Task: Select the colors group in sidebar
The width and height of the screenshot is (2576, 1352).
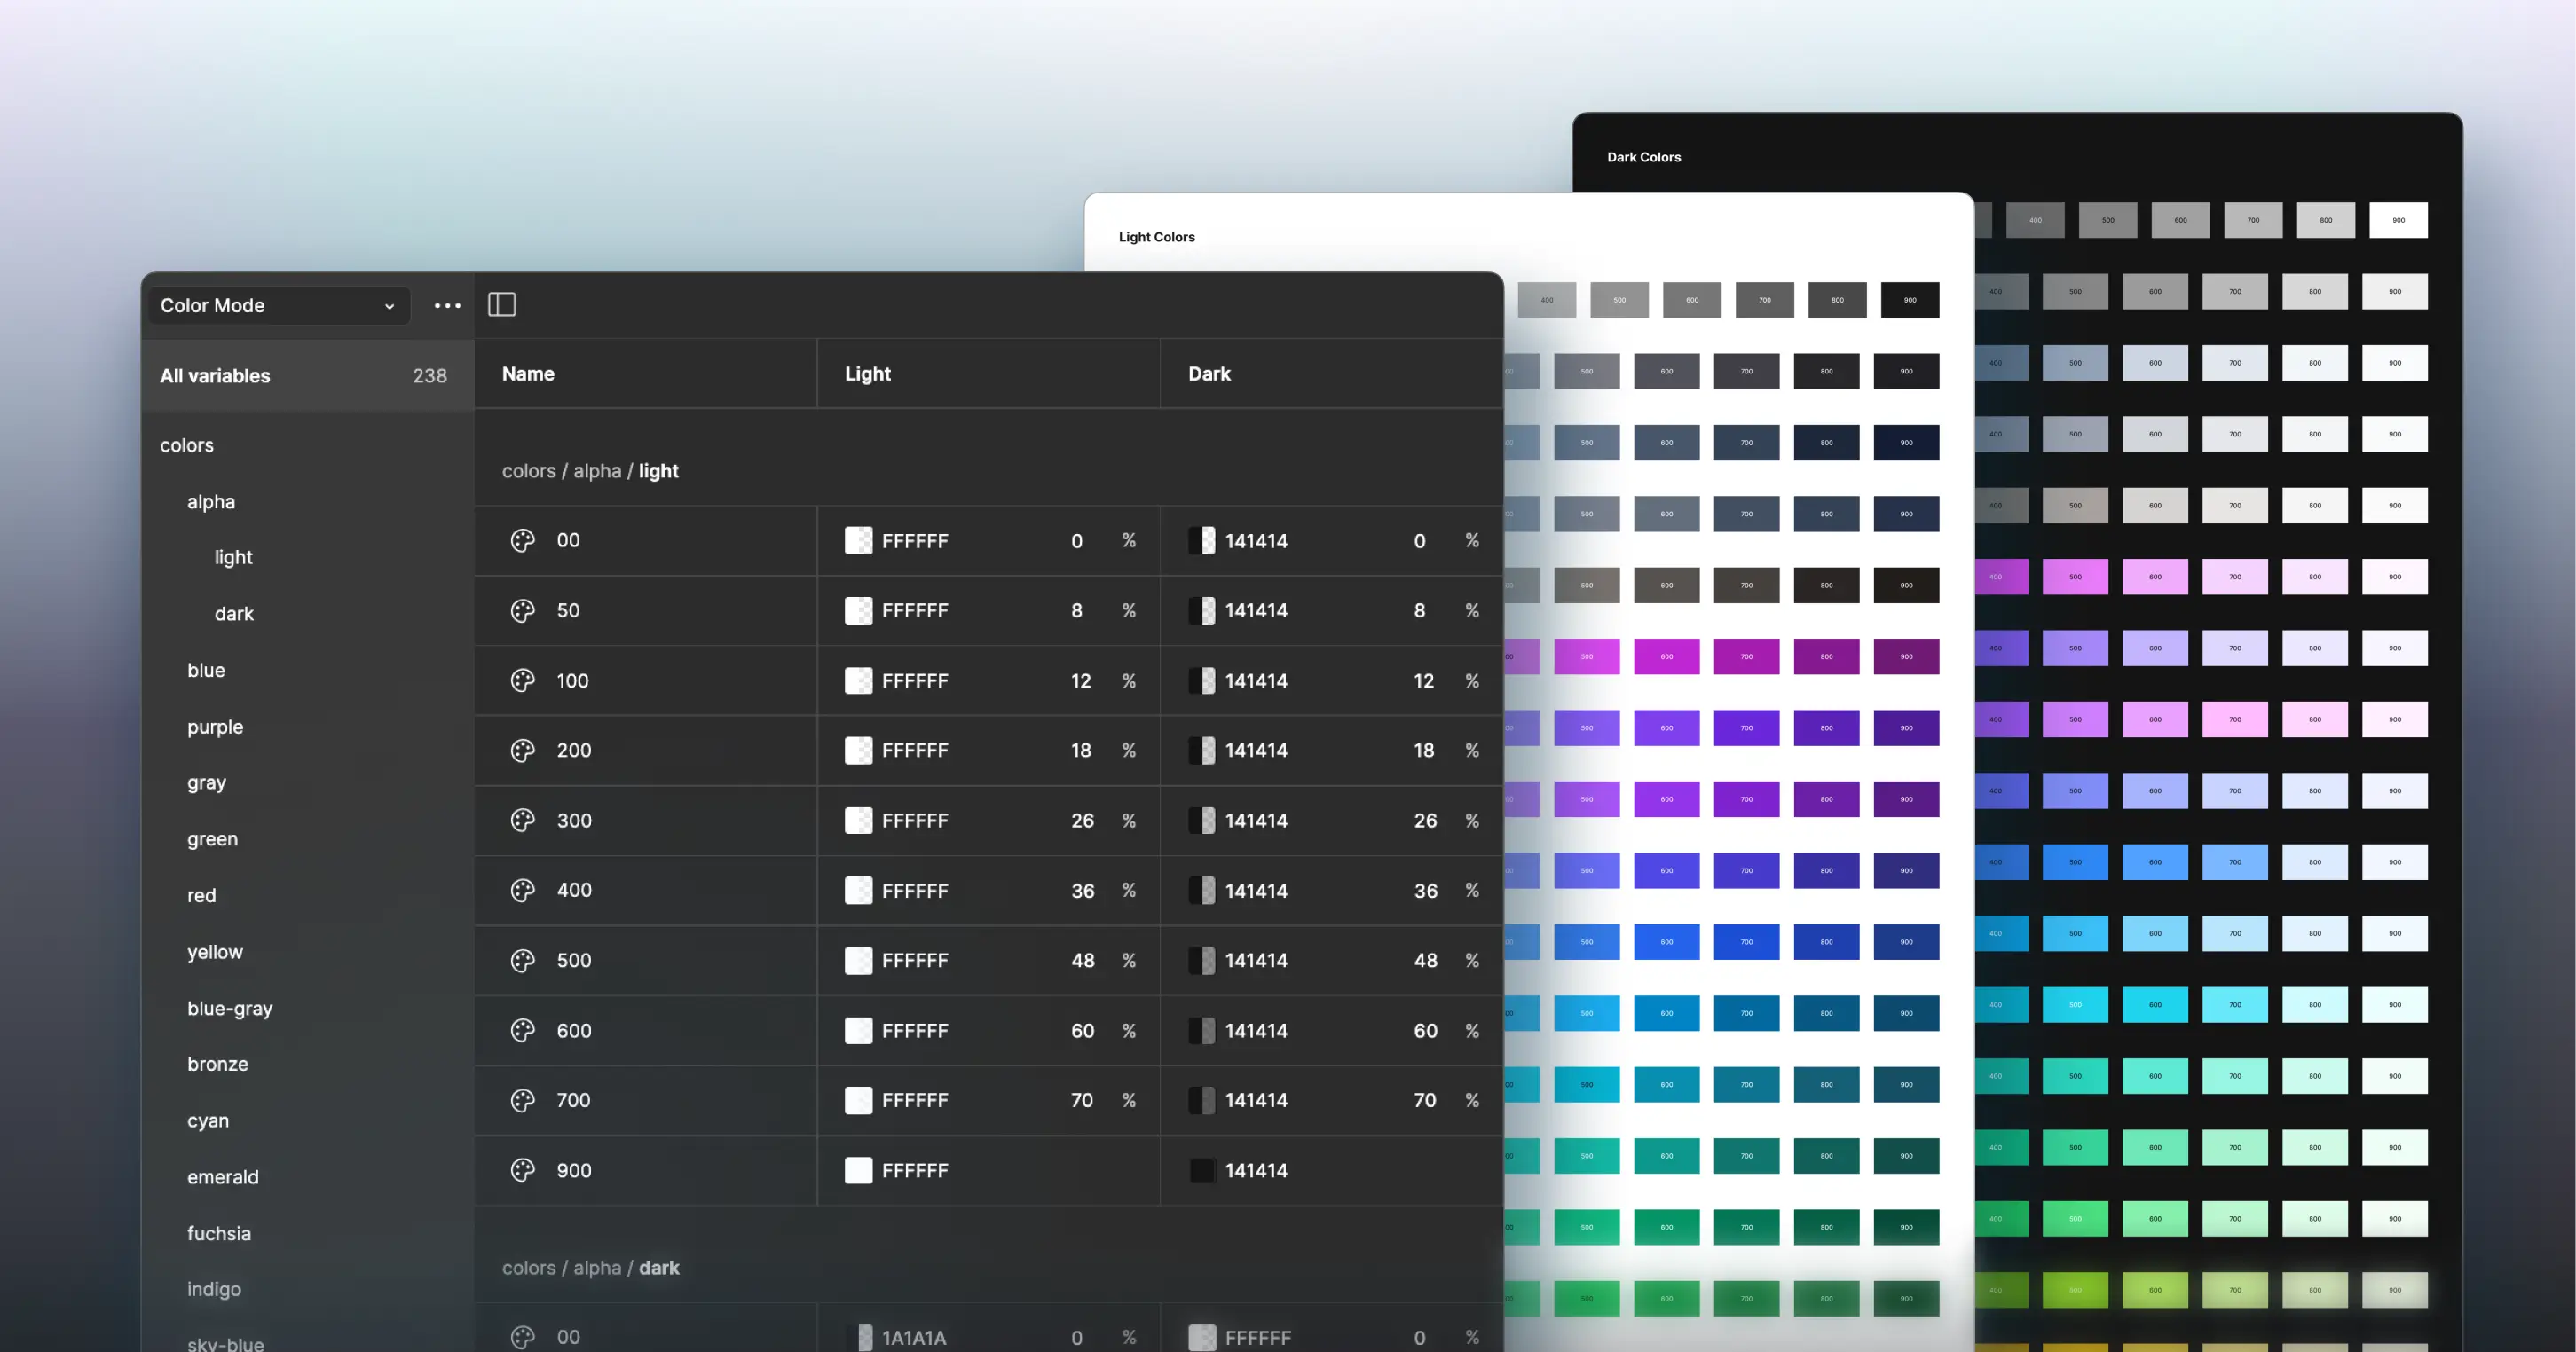Action: [x=187, y=445]
